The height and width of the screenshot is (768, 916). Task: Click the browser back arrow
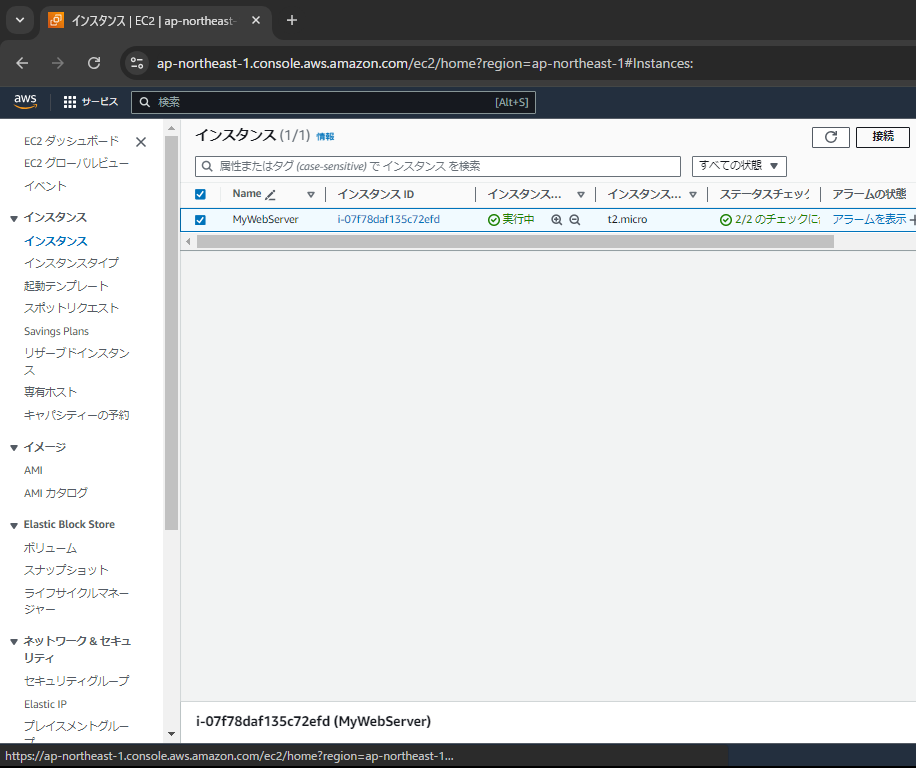click(22, 63)
